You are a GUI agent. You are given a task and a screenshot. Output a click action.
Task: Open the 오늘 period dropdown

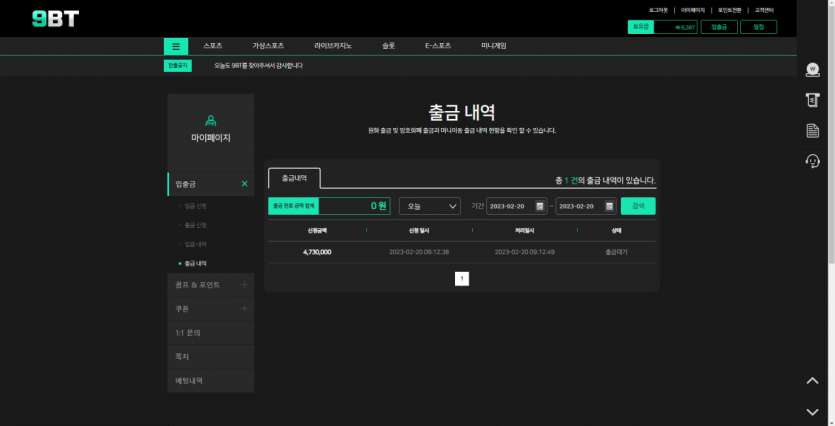pos(429,206)
